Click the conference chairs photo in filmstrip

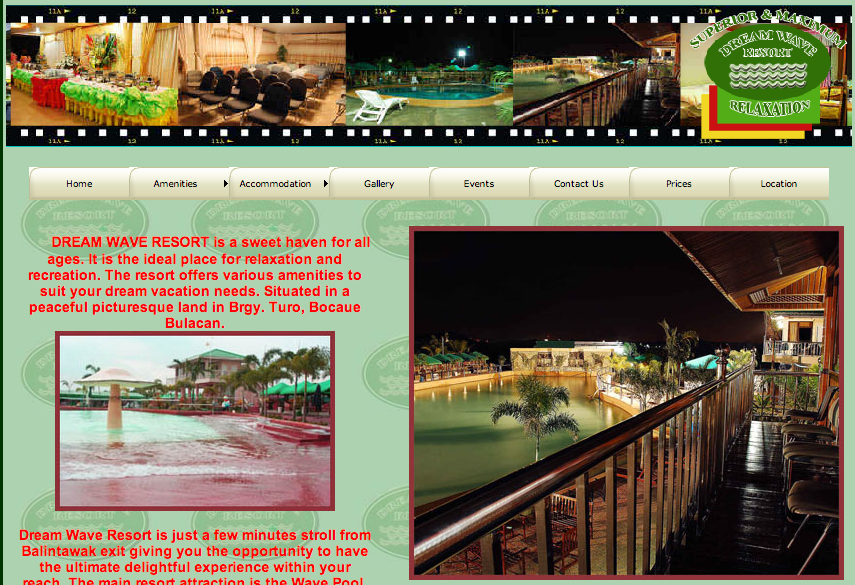(262, 74)
